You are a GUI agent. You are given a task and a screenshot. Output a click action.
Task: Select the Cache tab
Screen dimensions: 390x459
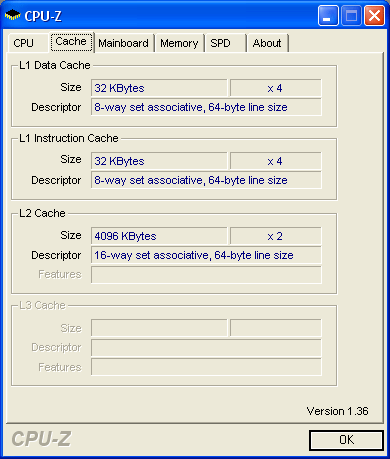71,42
